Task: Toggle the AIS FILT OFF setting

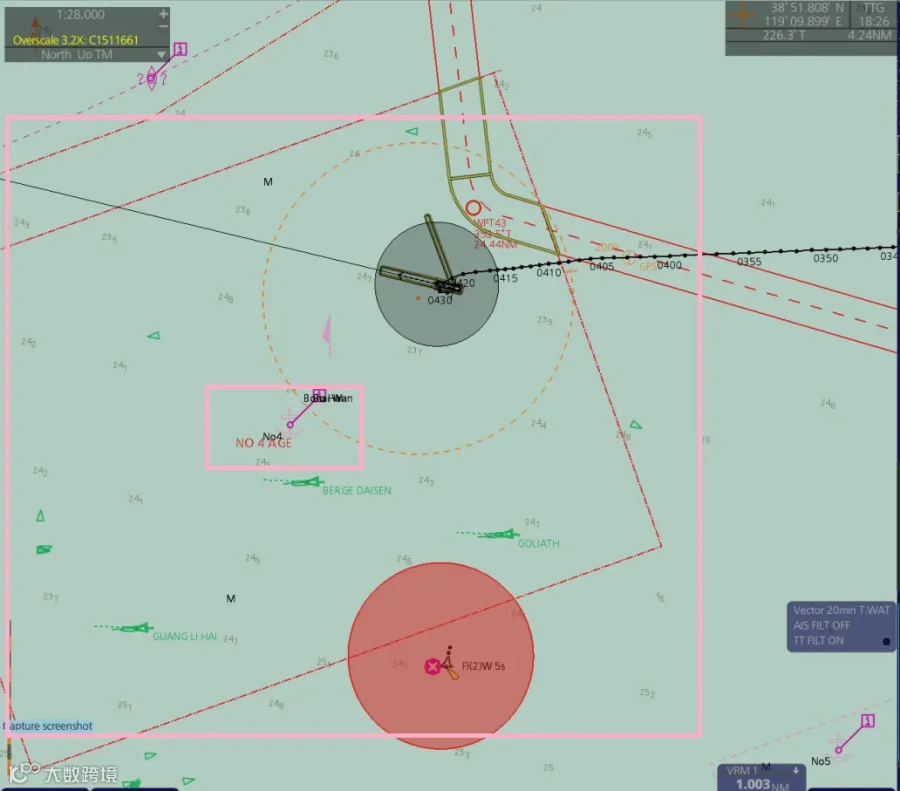Action: click(821, 625)
